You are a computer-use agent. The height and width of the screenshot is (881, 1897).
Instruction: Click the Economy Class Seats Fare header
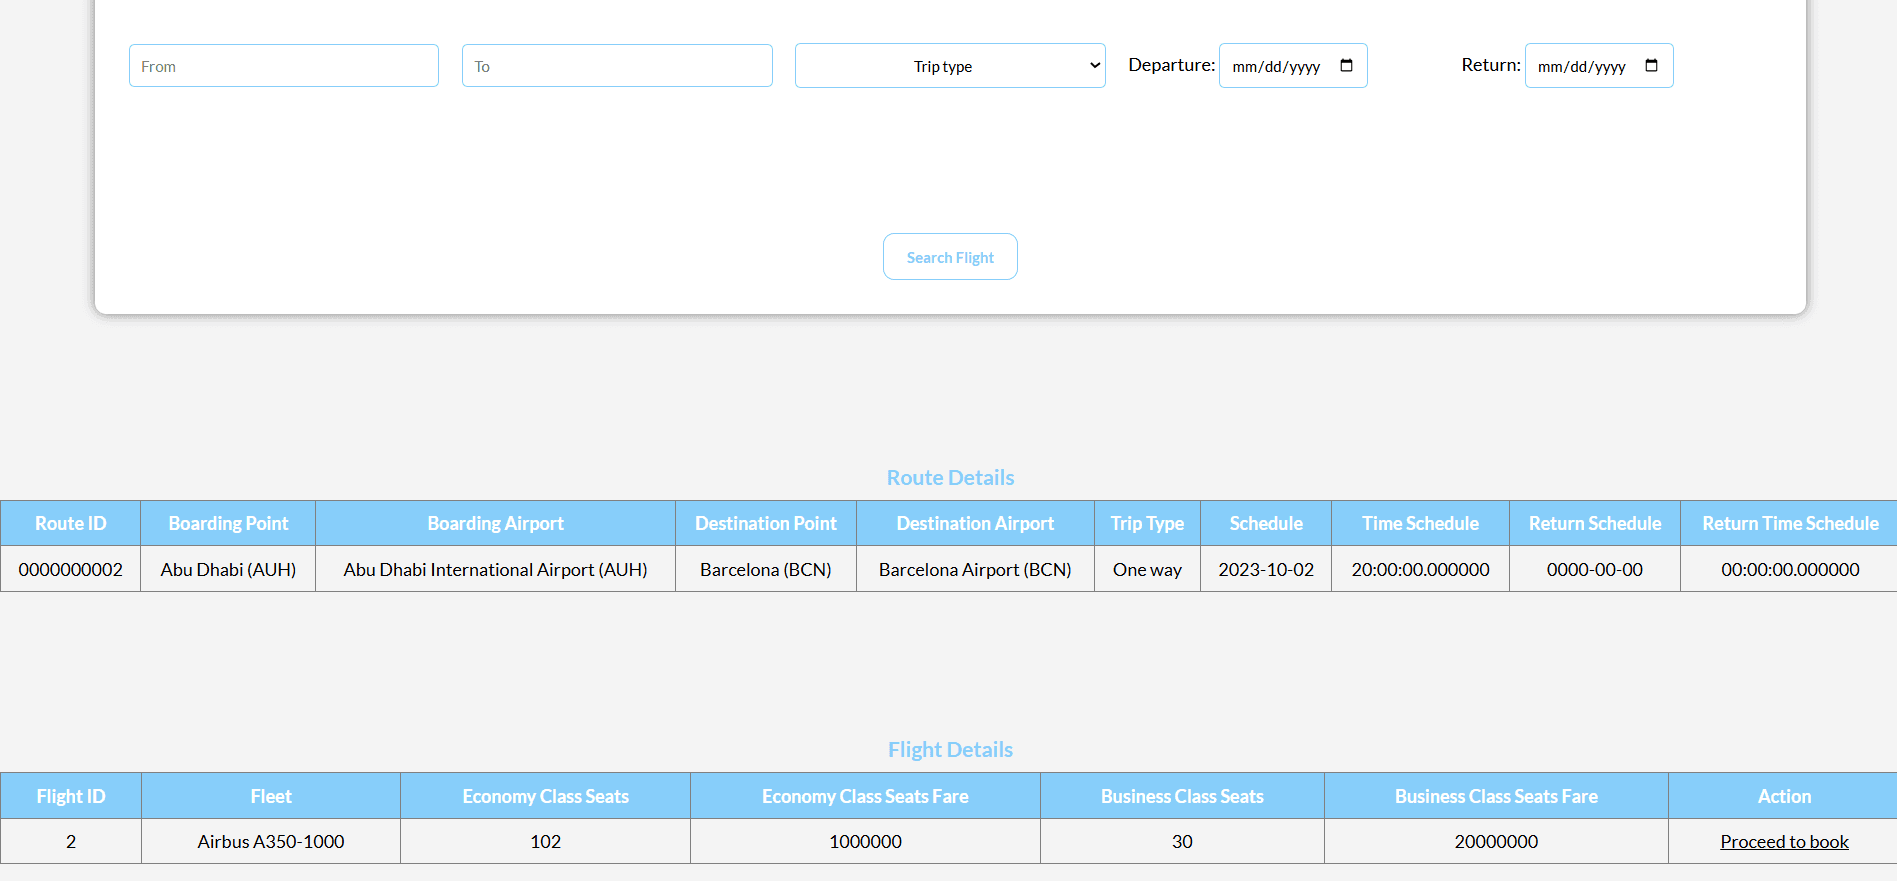pyautogui.click(x=865, y=796)
